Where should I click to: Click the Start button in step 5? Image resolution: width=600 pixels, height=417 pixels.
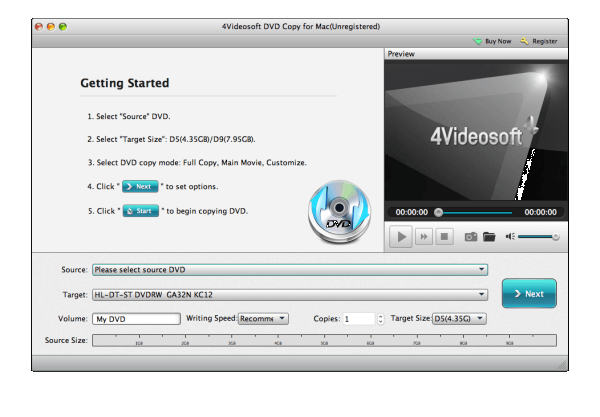tap(140, 211)
